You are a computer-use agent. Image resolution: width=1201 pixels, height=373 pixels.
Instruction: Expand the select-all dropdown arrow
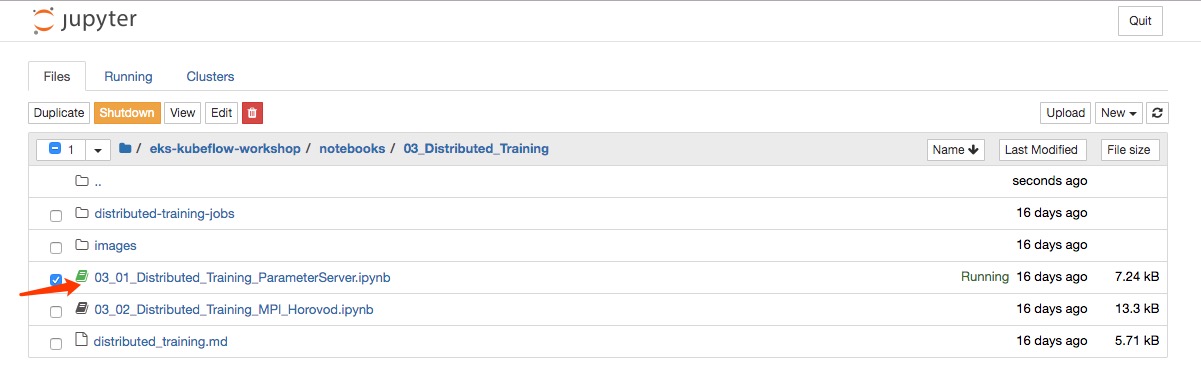point(98,150)
